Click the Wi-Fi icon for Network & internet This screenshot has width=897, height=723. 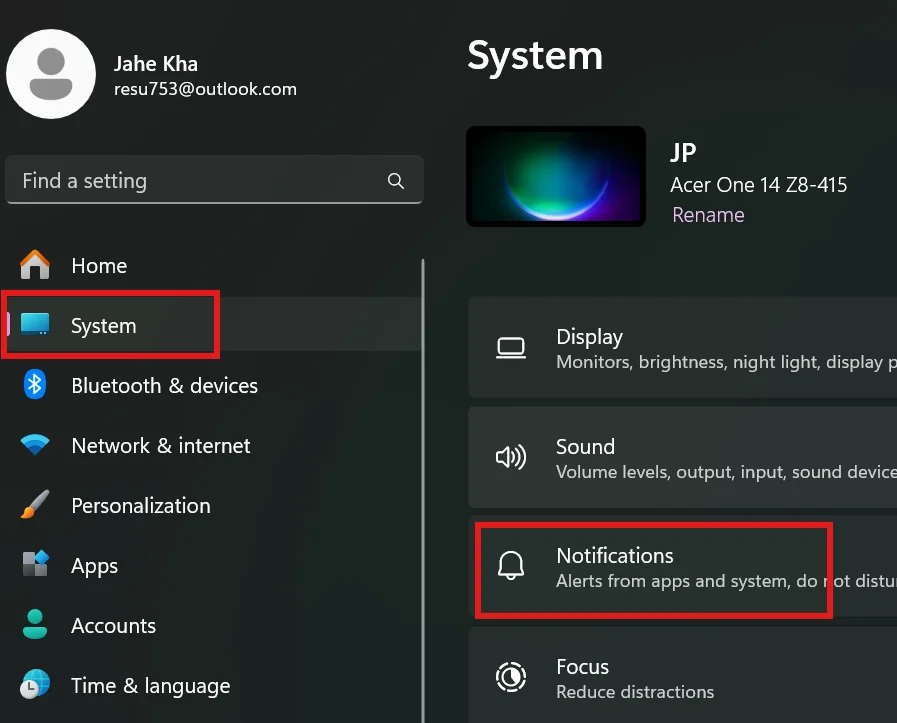coord(35,446)
